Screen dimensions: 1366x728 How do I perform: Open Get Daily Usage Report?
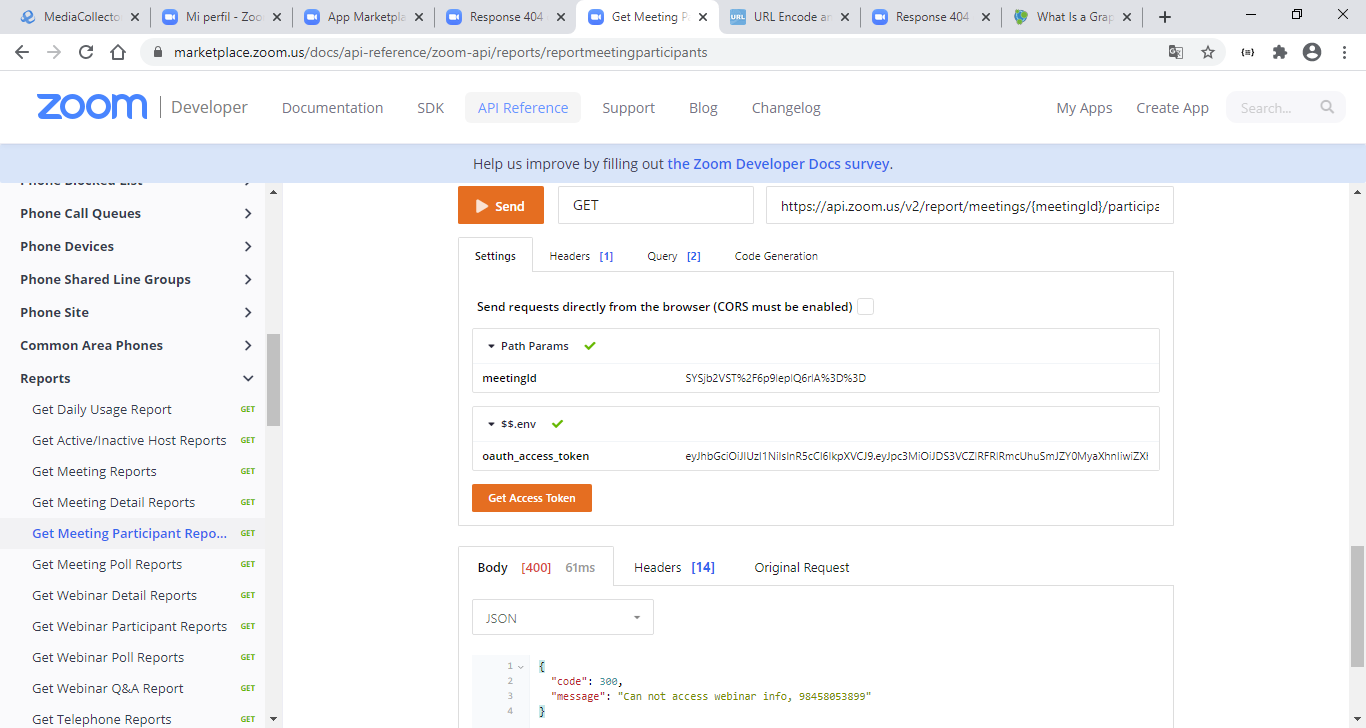click(102, 409)
